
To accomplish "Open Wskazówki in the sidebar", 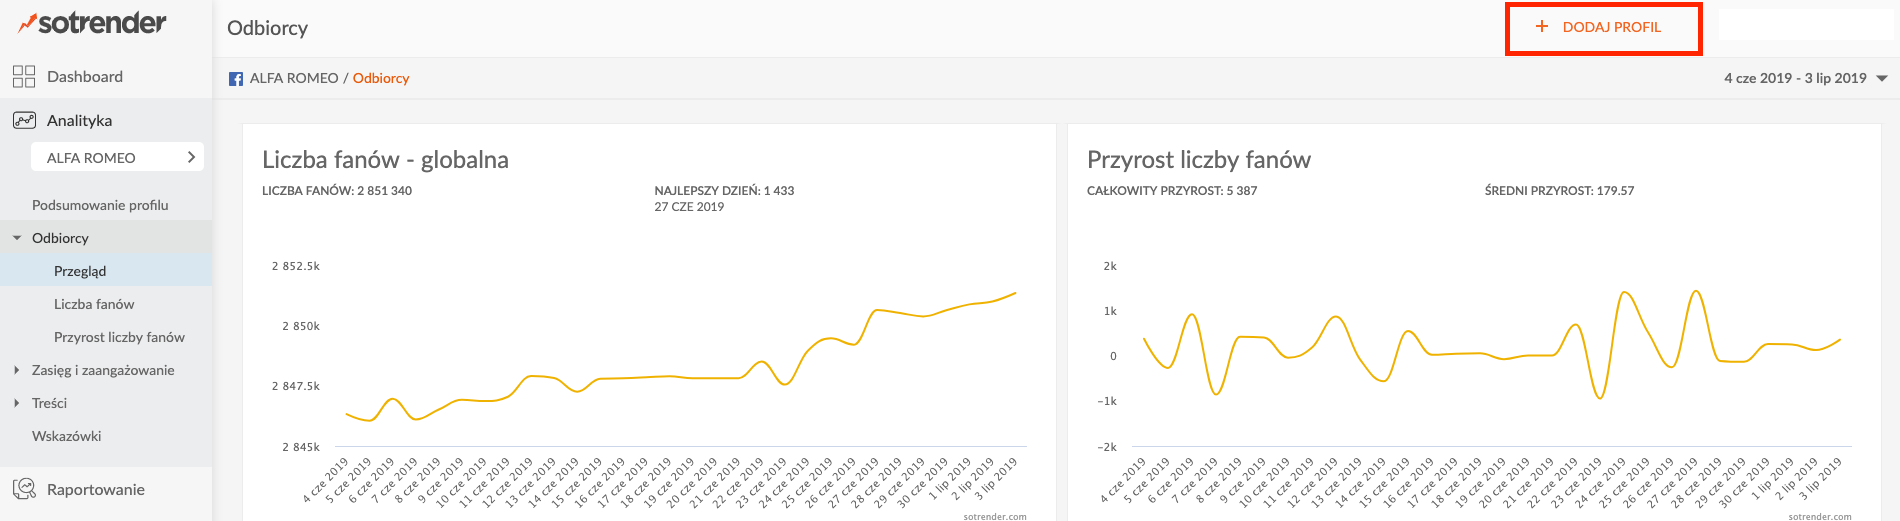I will coord(66,436).
